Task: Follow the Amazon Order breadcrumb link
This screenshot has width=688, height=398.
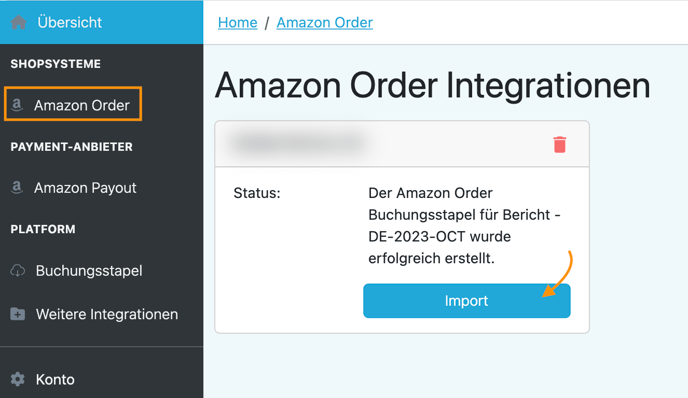Action: 325,22
